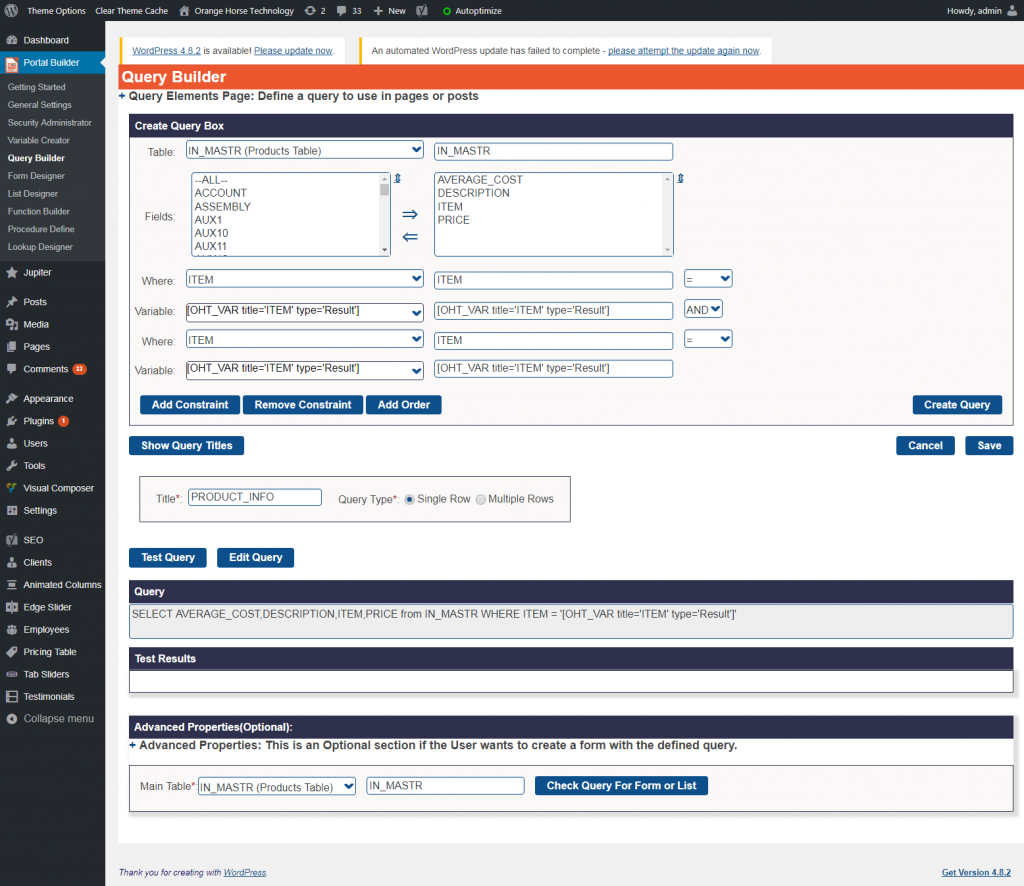Screen dimensions: 1024x886
Task: Open the first Variable dropdown
Action: [304, 311]
